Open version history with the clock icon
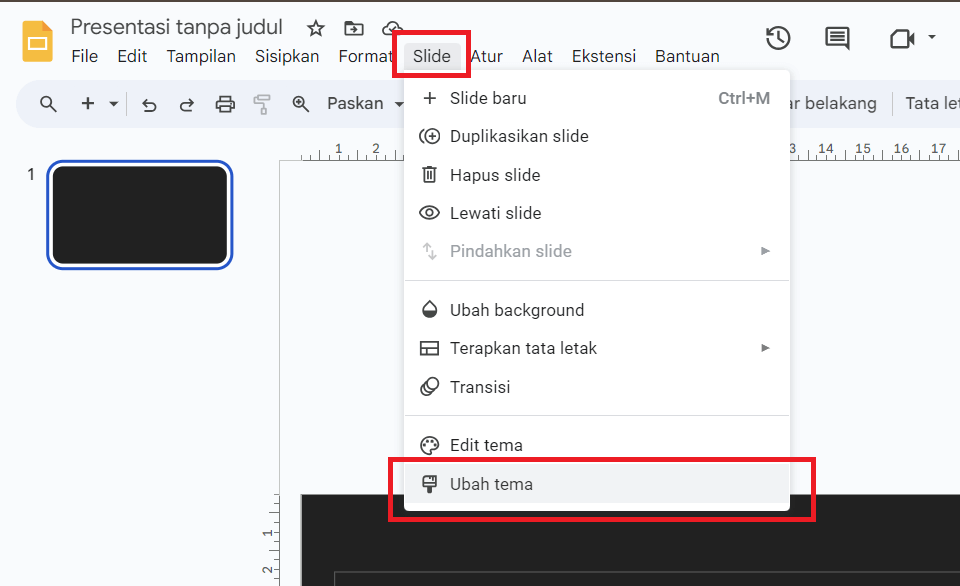This screenshot has height=586, width=960. point(778,38)
